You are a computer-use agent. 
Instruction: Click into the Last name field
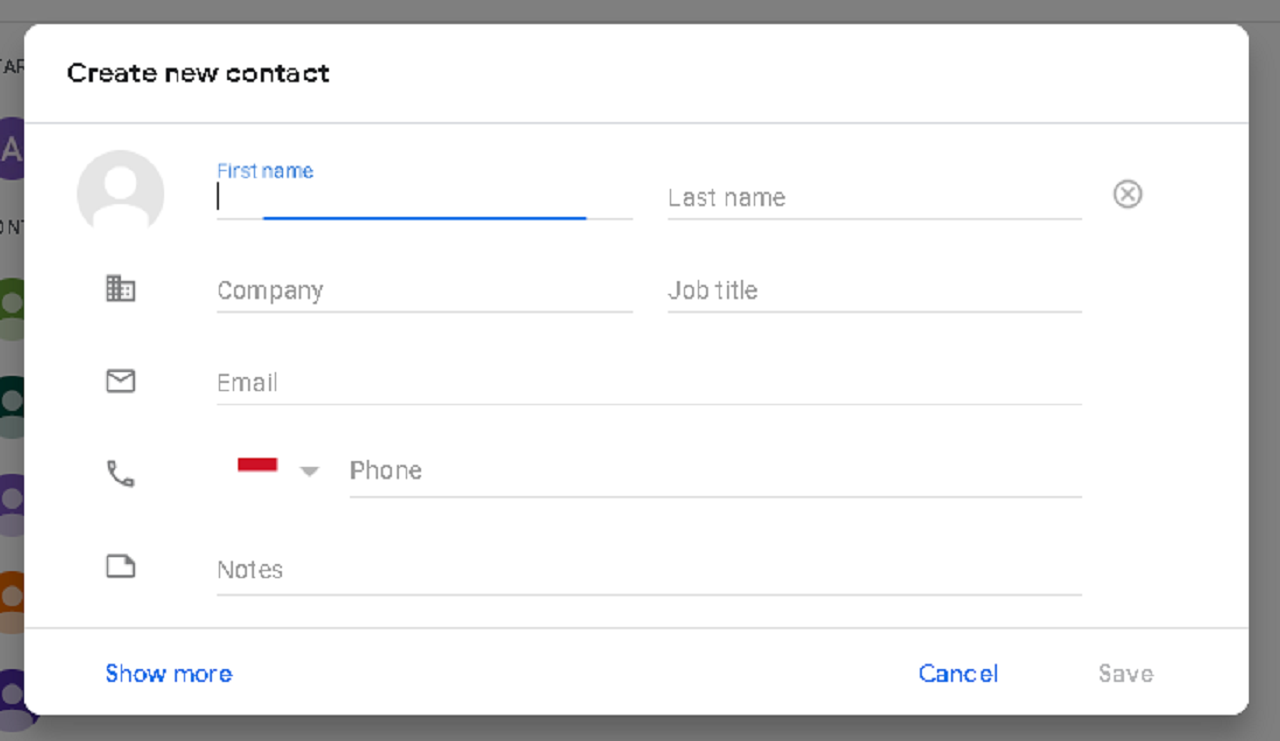873,198
